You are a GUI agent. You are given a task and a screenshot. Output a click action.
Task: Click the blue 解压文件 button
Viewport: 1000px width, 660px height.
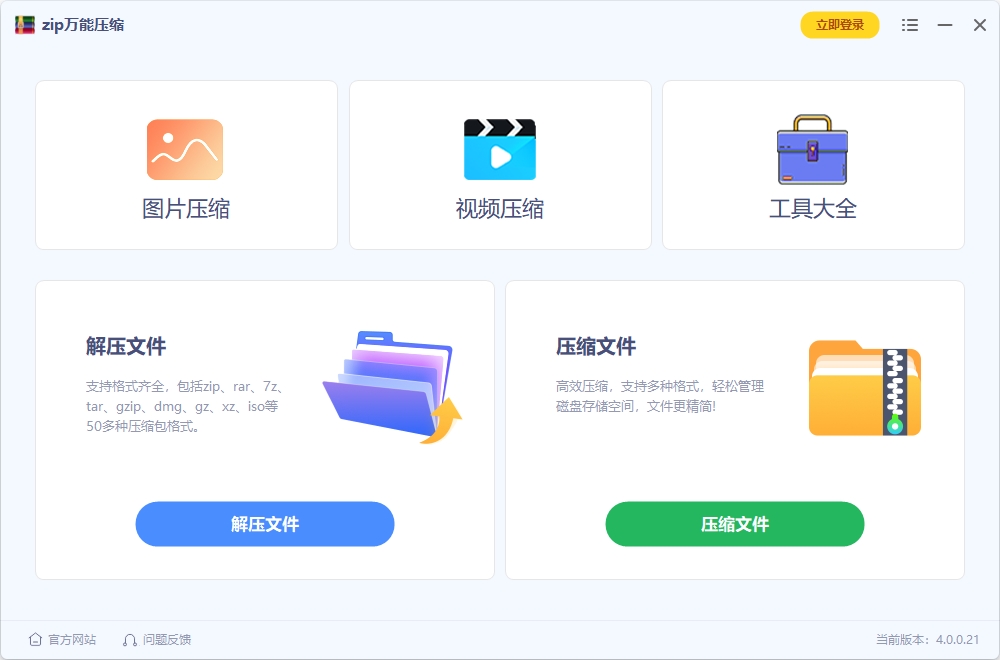pos(265,524)
